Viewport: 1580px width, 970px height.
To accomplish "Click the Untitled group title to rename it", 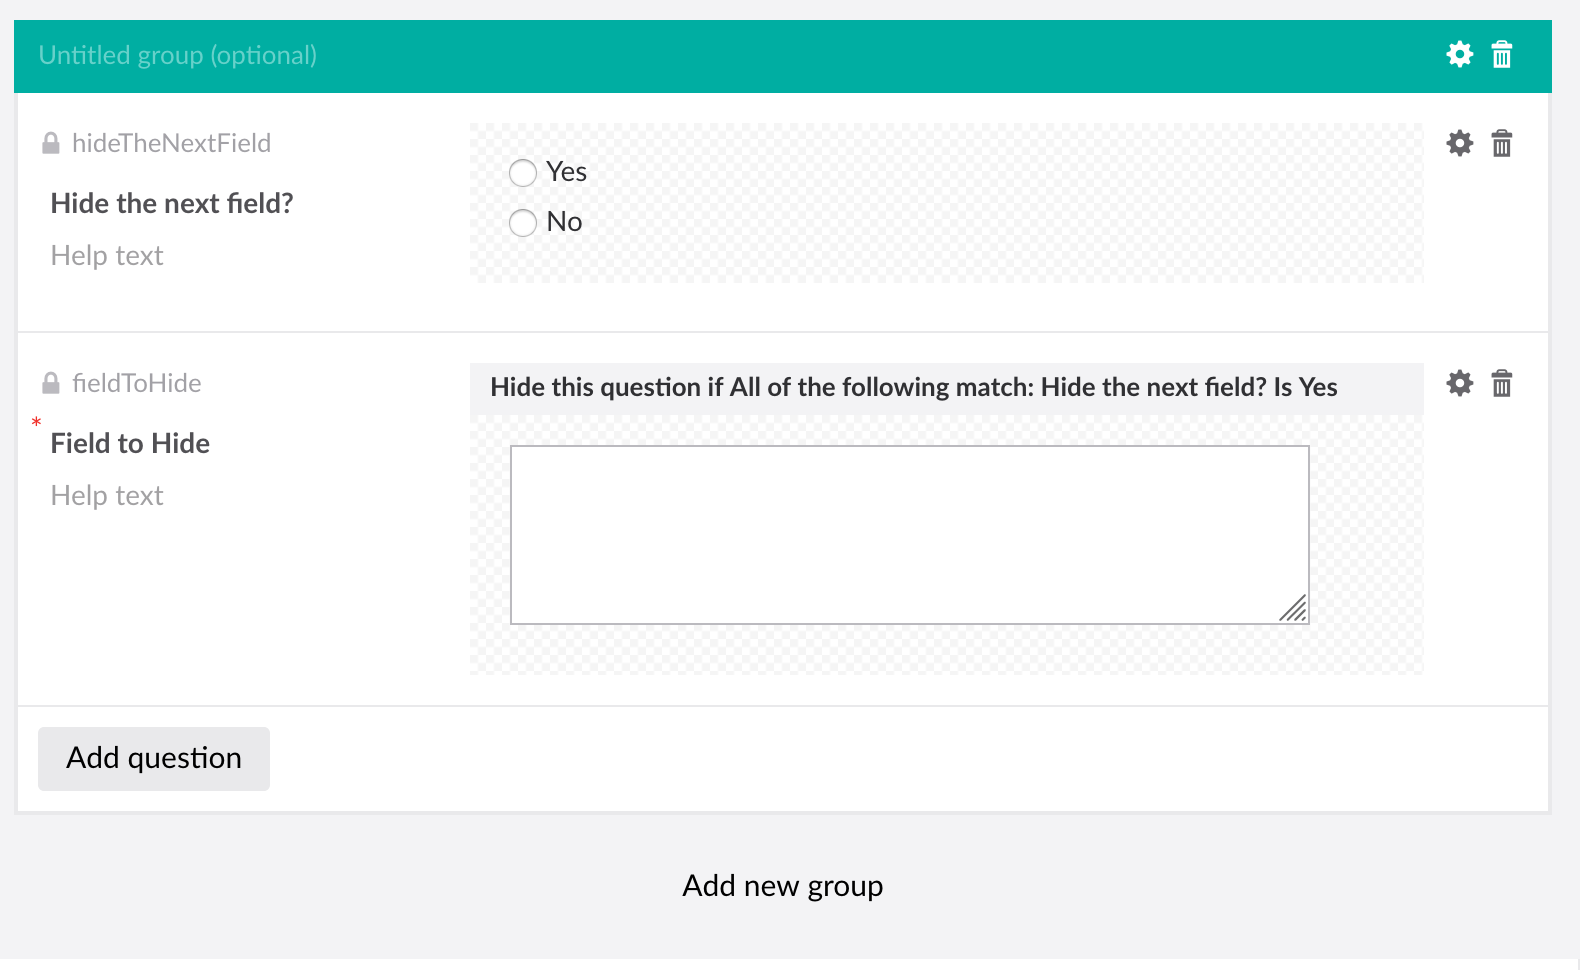I will (x=176, y=55).
